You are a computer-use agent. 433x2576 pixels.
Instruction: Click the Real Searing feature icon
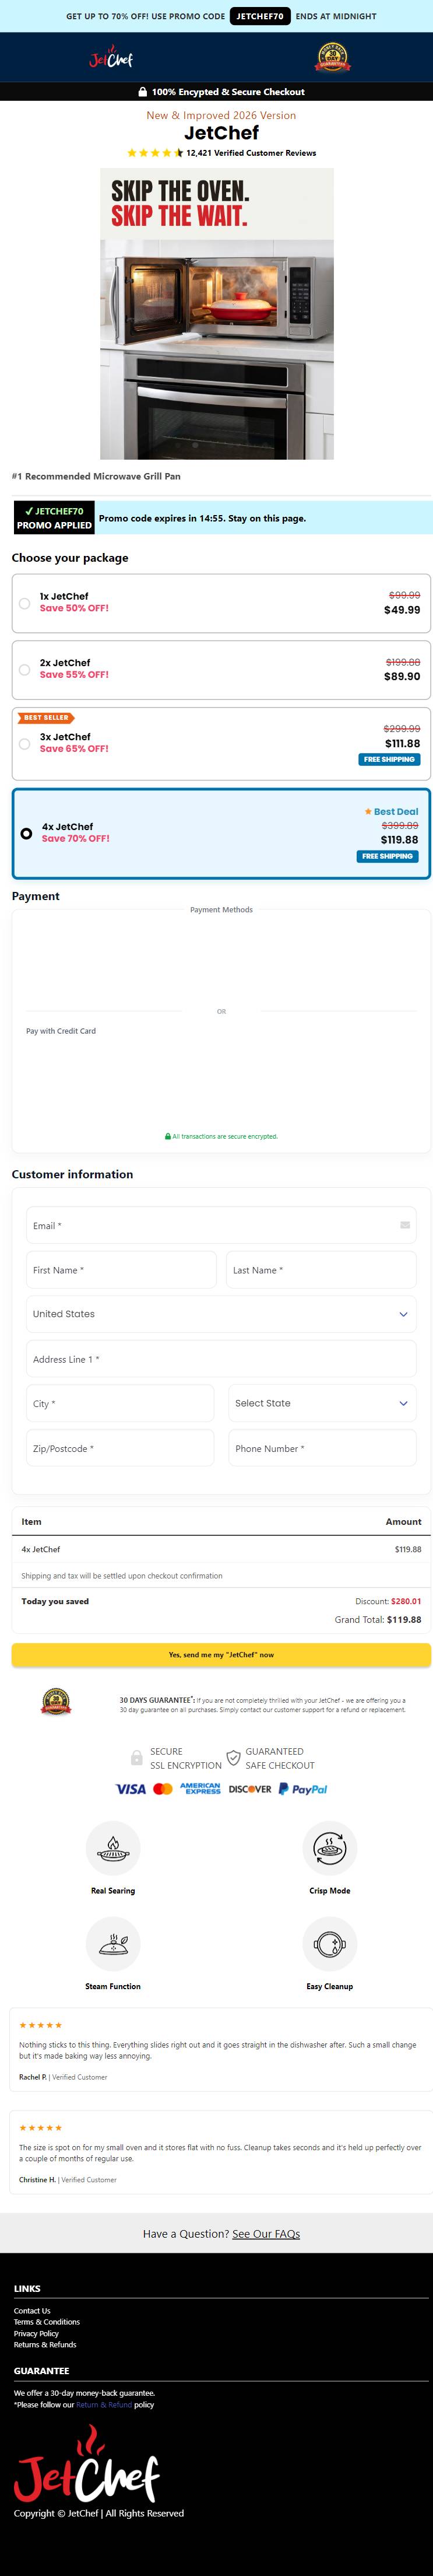tap(113, 1847)
